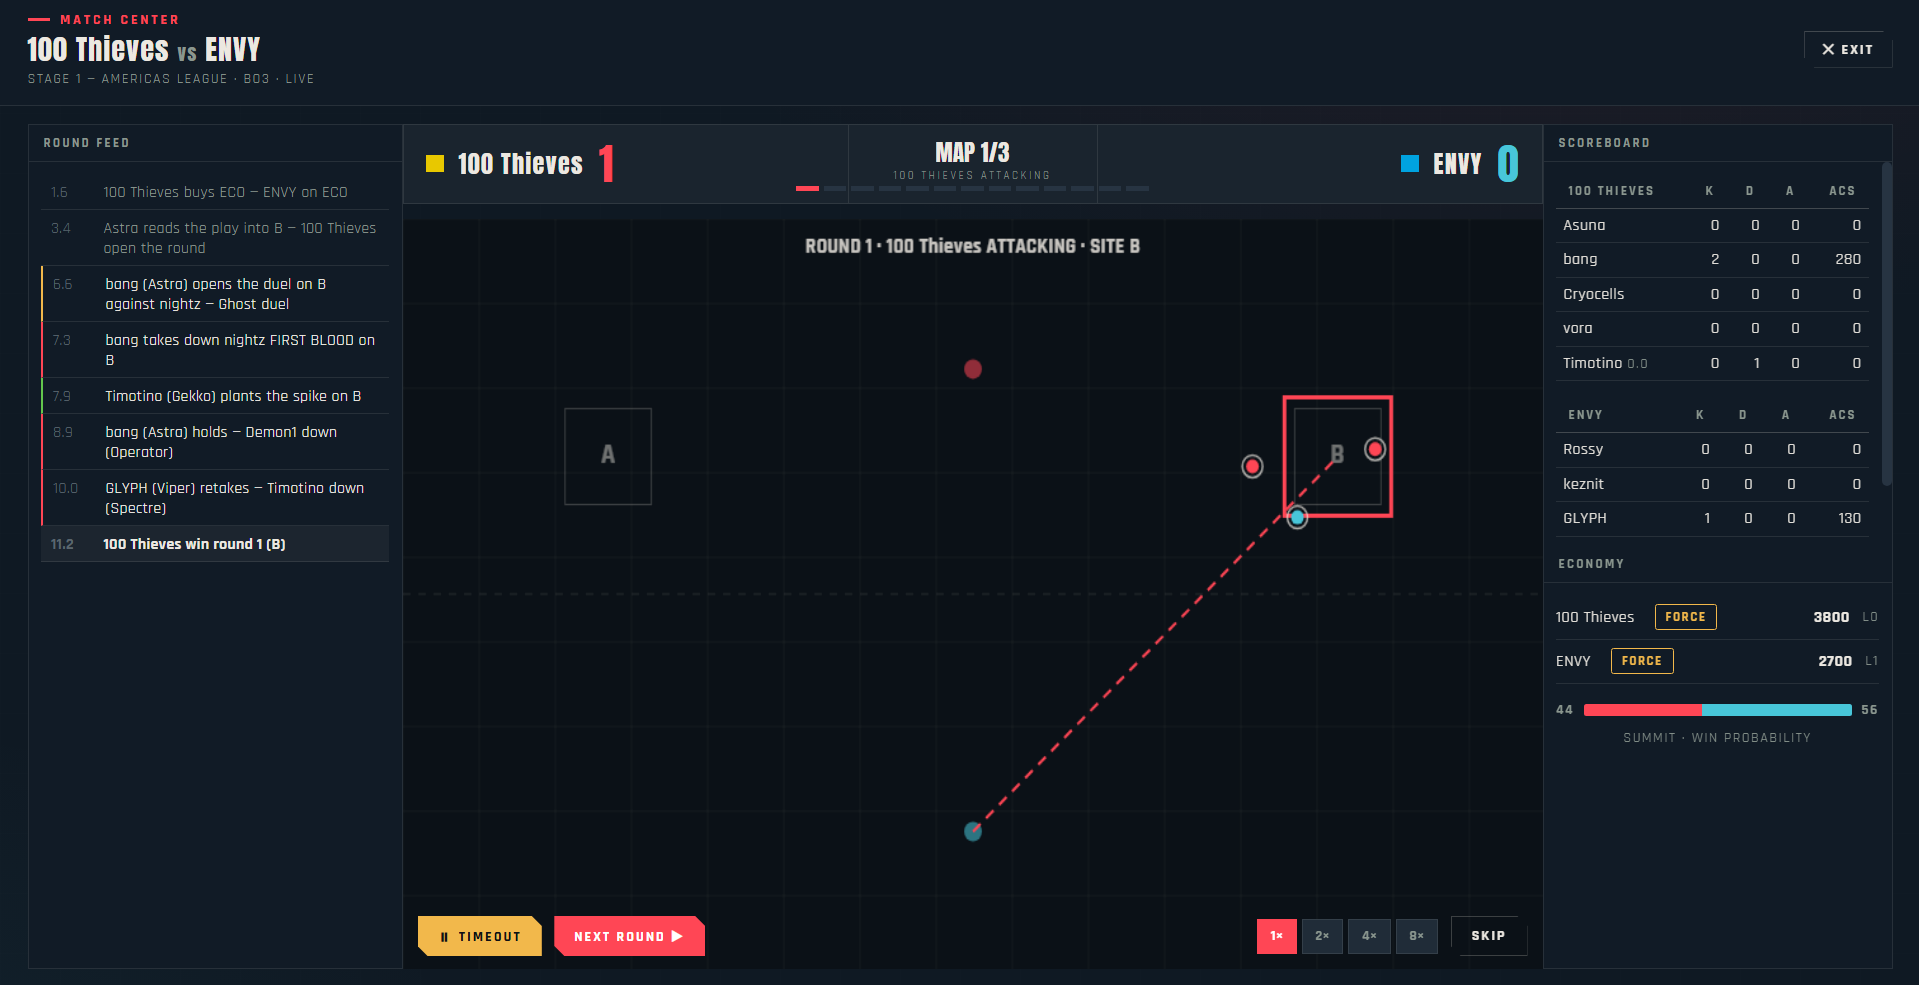Exit the match center
1919x985 pixels.
point(1847,49)
